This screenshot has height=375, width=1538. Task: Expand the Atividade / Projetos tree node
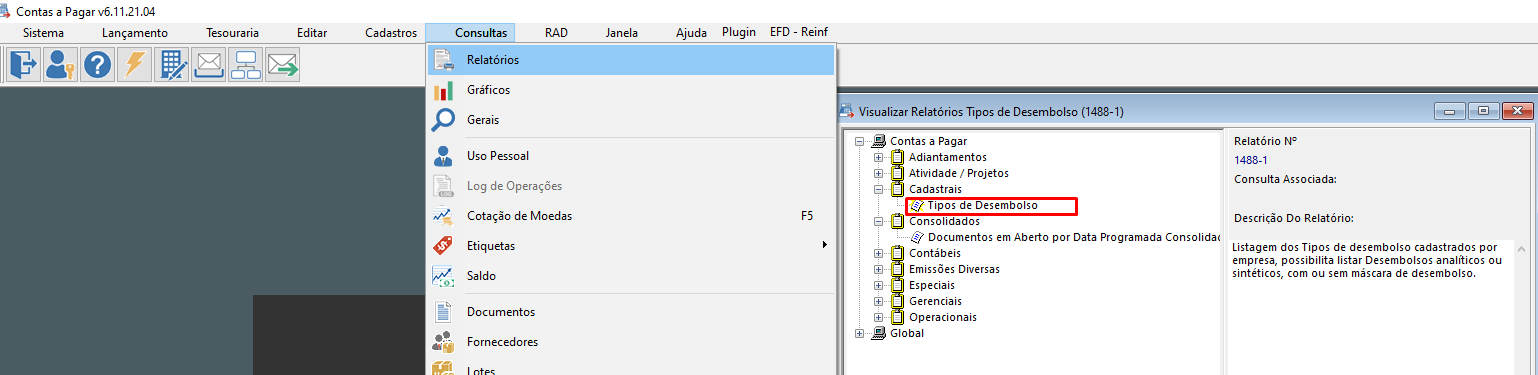point(878,173)
